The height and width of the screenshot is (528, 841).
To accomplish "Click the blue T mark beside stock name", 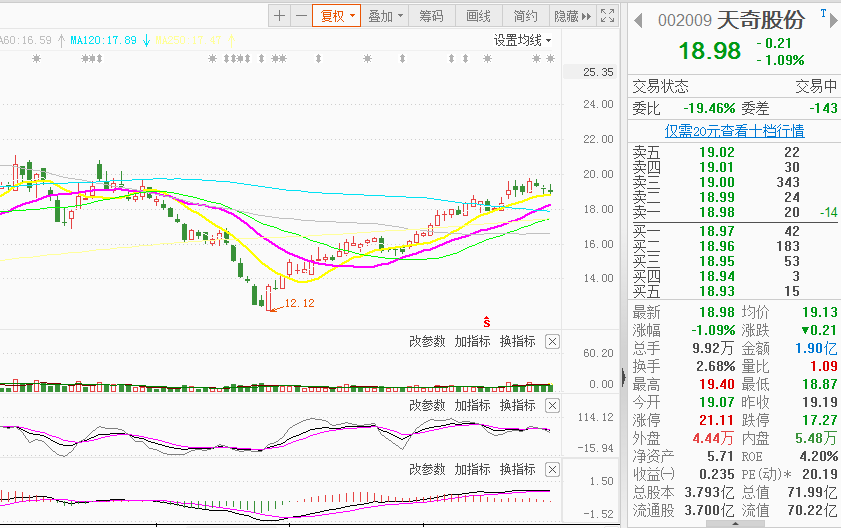I will [824, 14].
